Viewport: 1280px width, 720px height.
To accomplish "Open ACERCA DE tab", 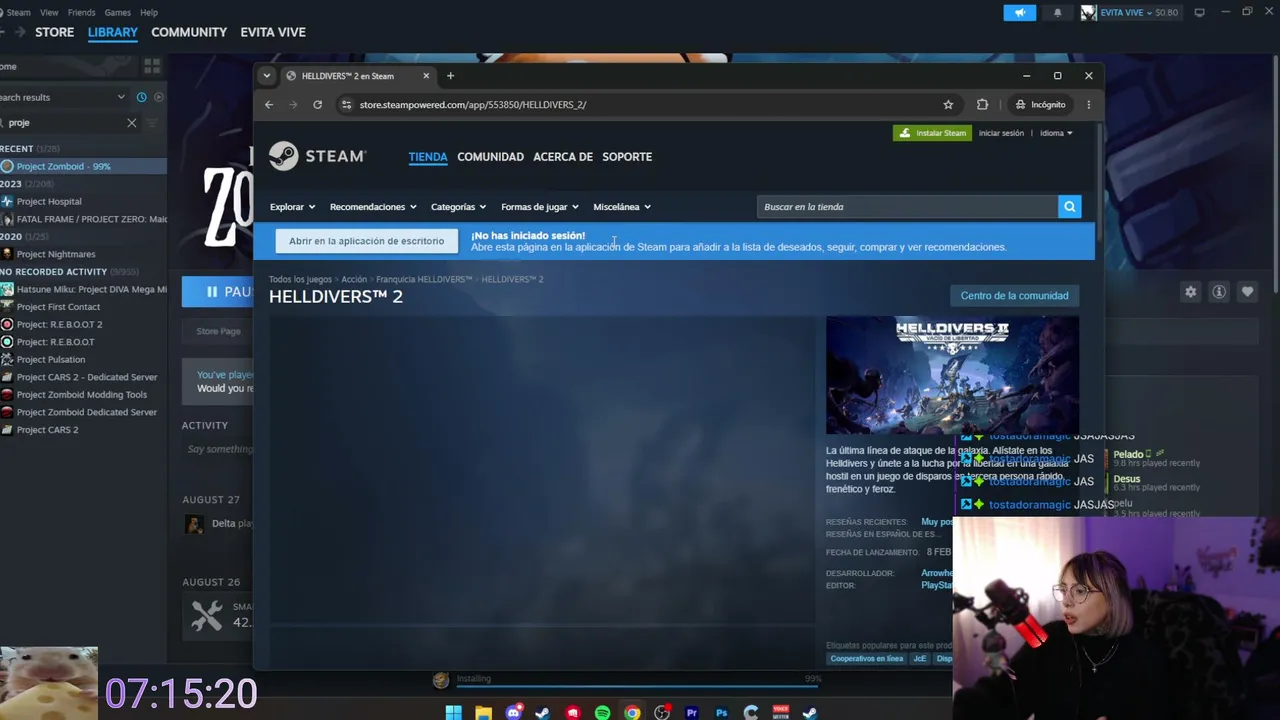I will [563, 157].
